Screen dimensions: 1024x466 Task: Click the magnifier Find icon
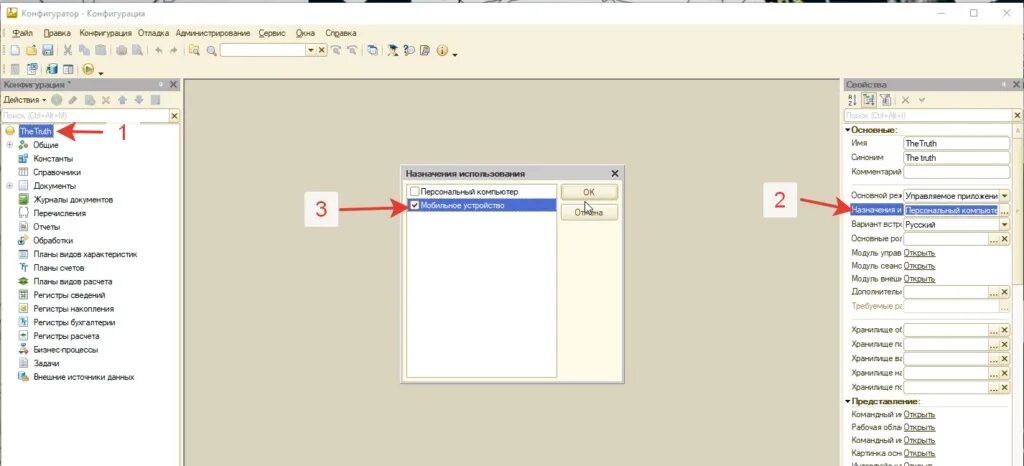211,50
